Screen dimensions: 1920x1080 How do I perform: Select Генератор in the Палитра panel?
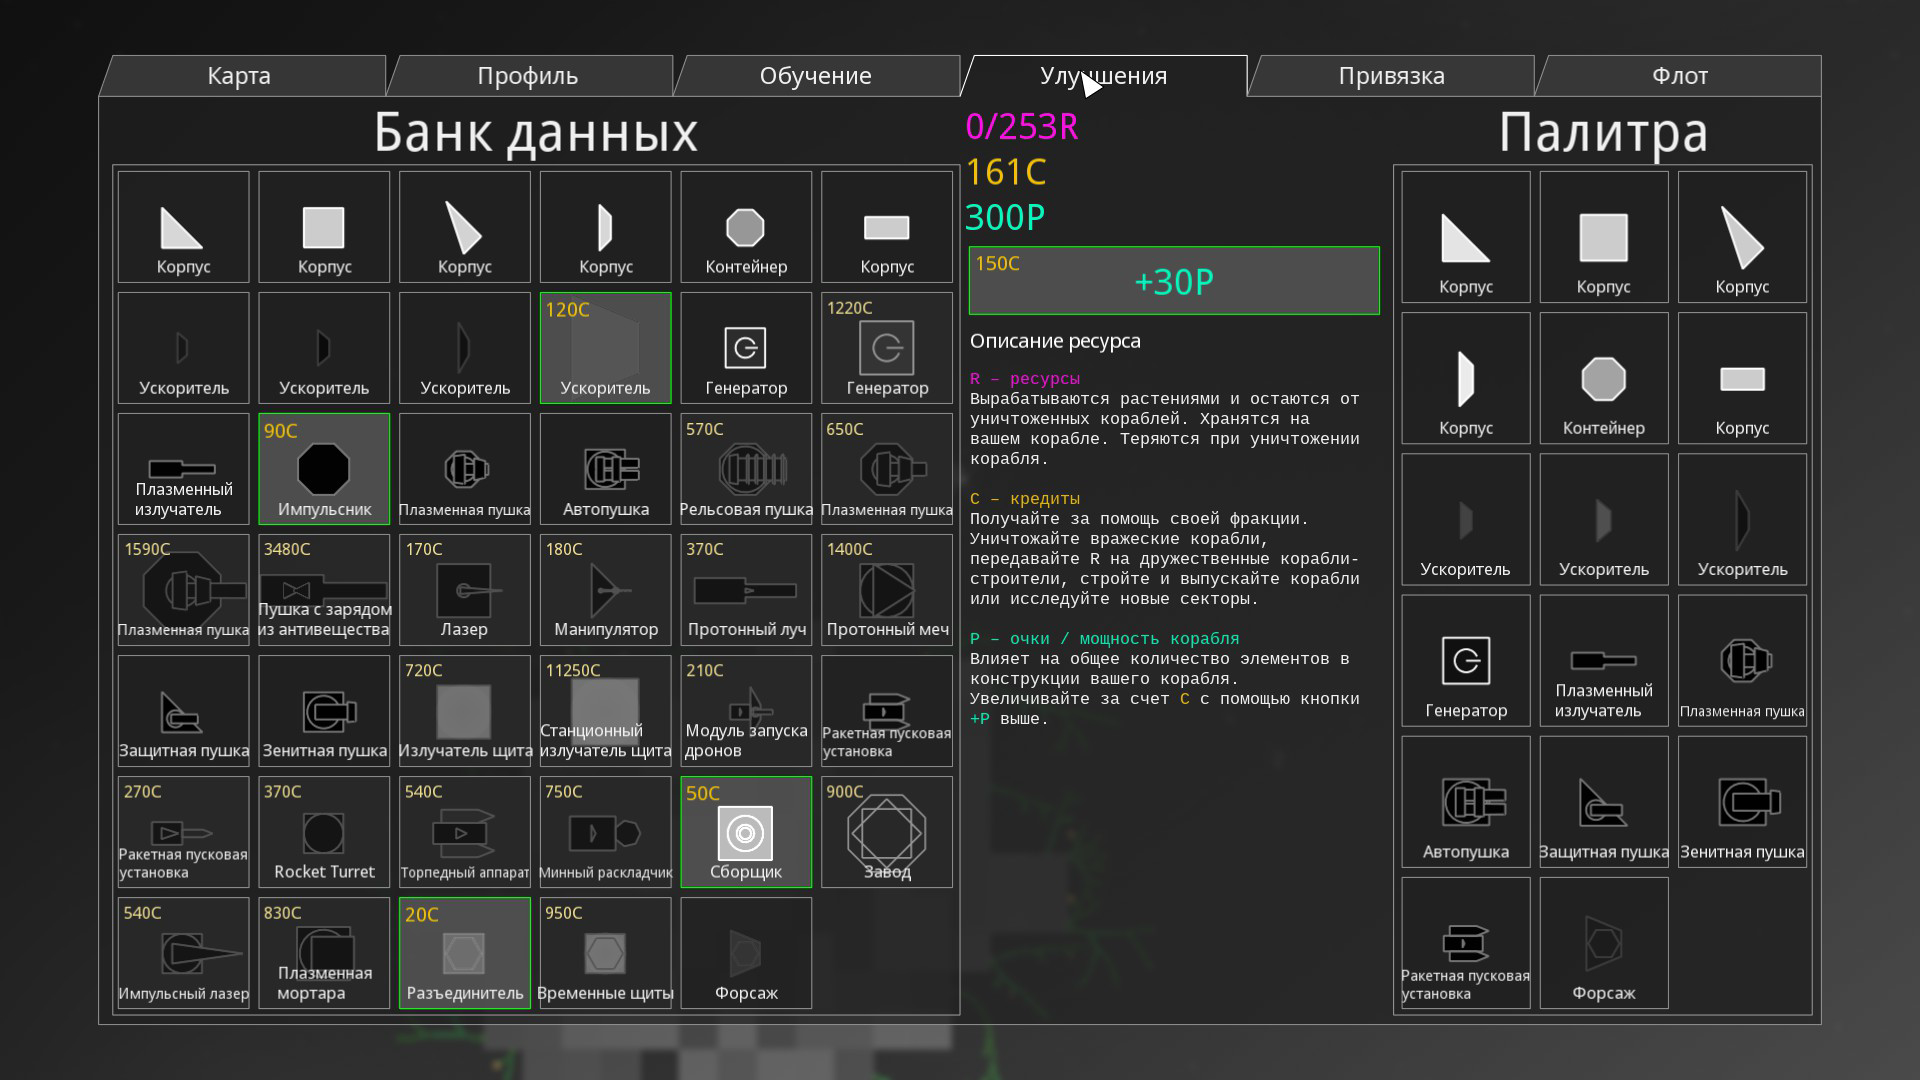1465,661
